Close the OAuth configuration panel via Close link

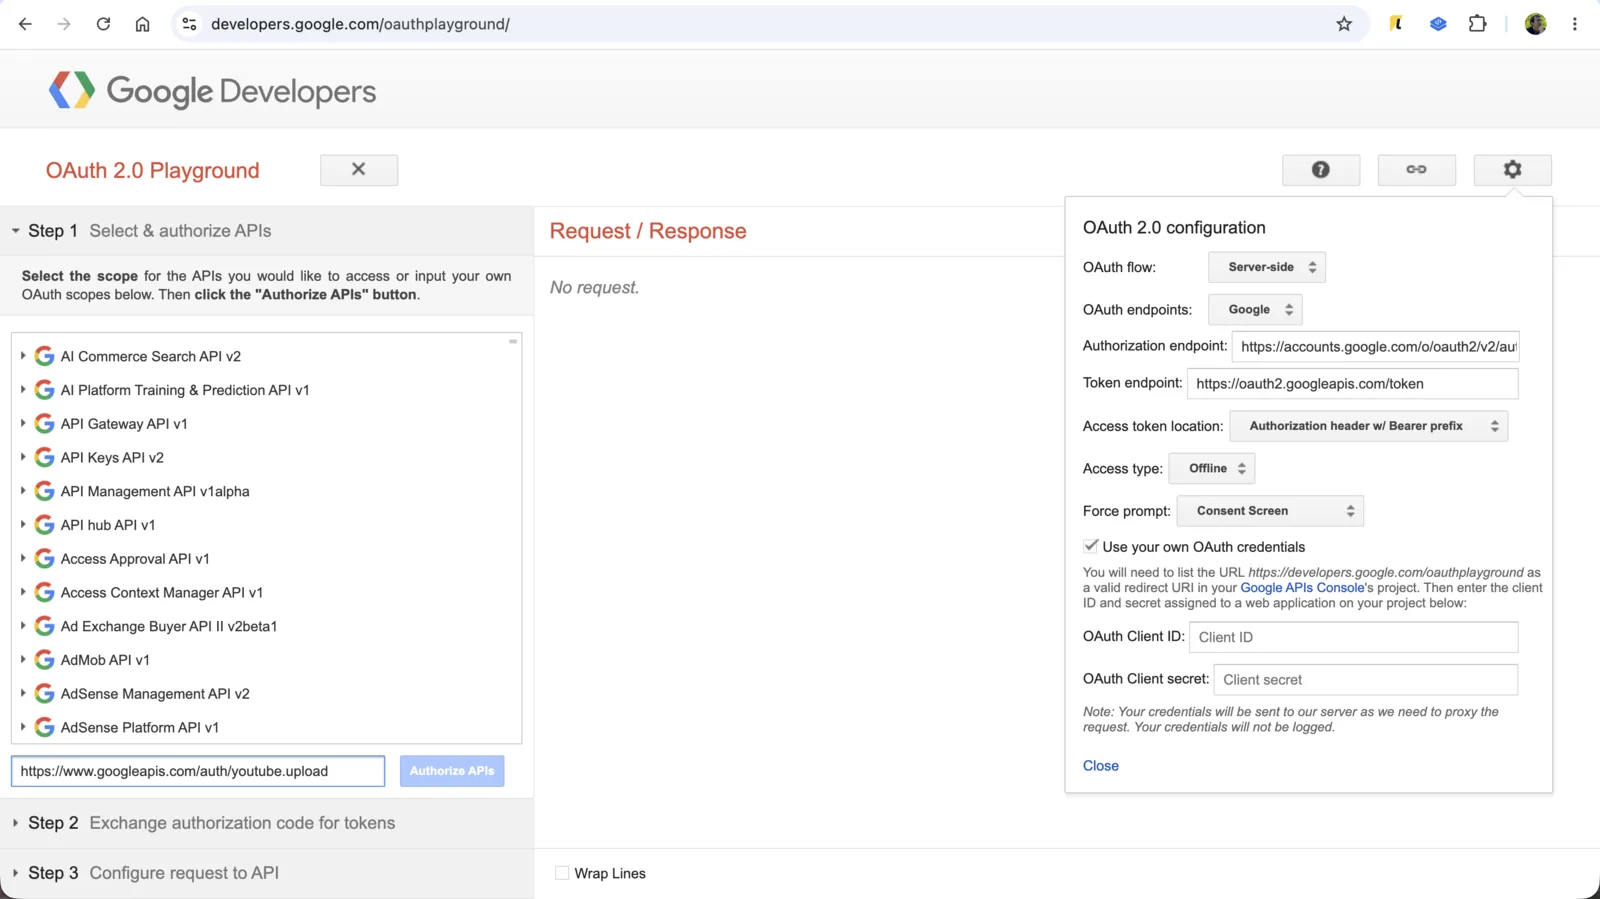[1101, 766]
